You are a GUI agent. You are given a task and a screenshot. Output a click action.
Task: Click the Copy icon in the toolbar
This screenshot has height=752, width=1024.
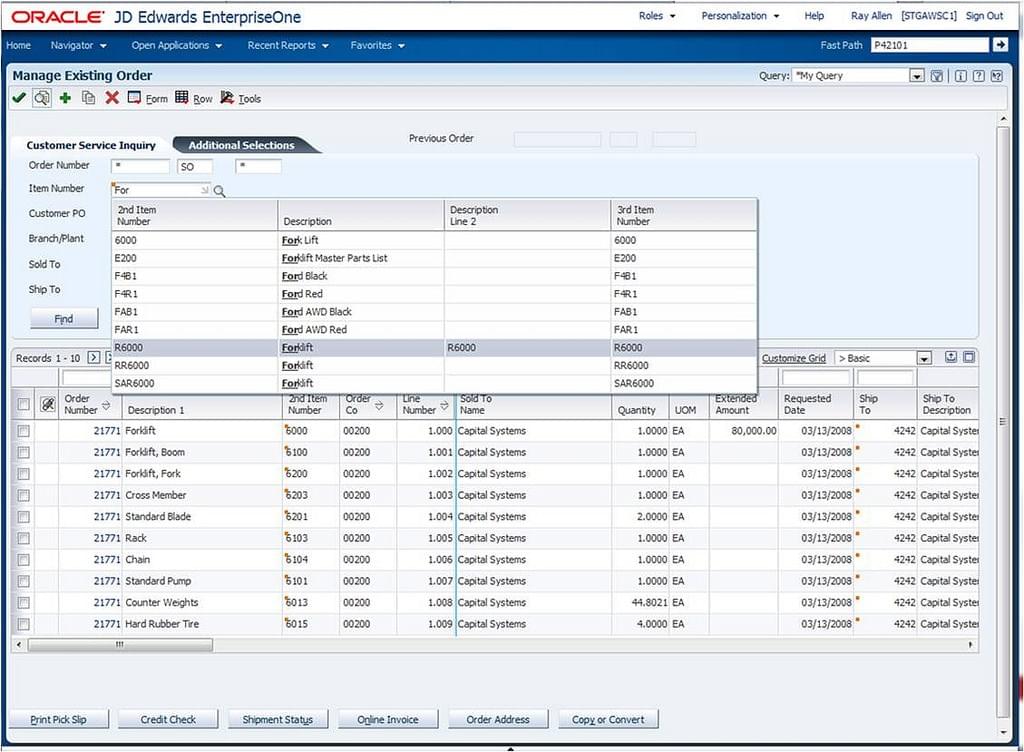[x=88, y=98]
